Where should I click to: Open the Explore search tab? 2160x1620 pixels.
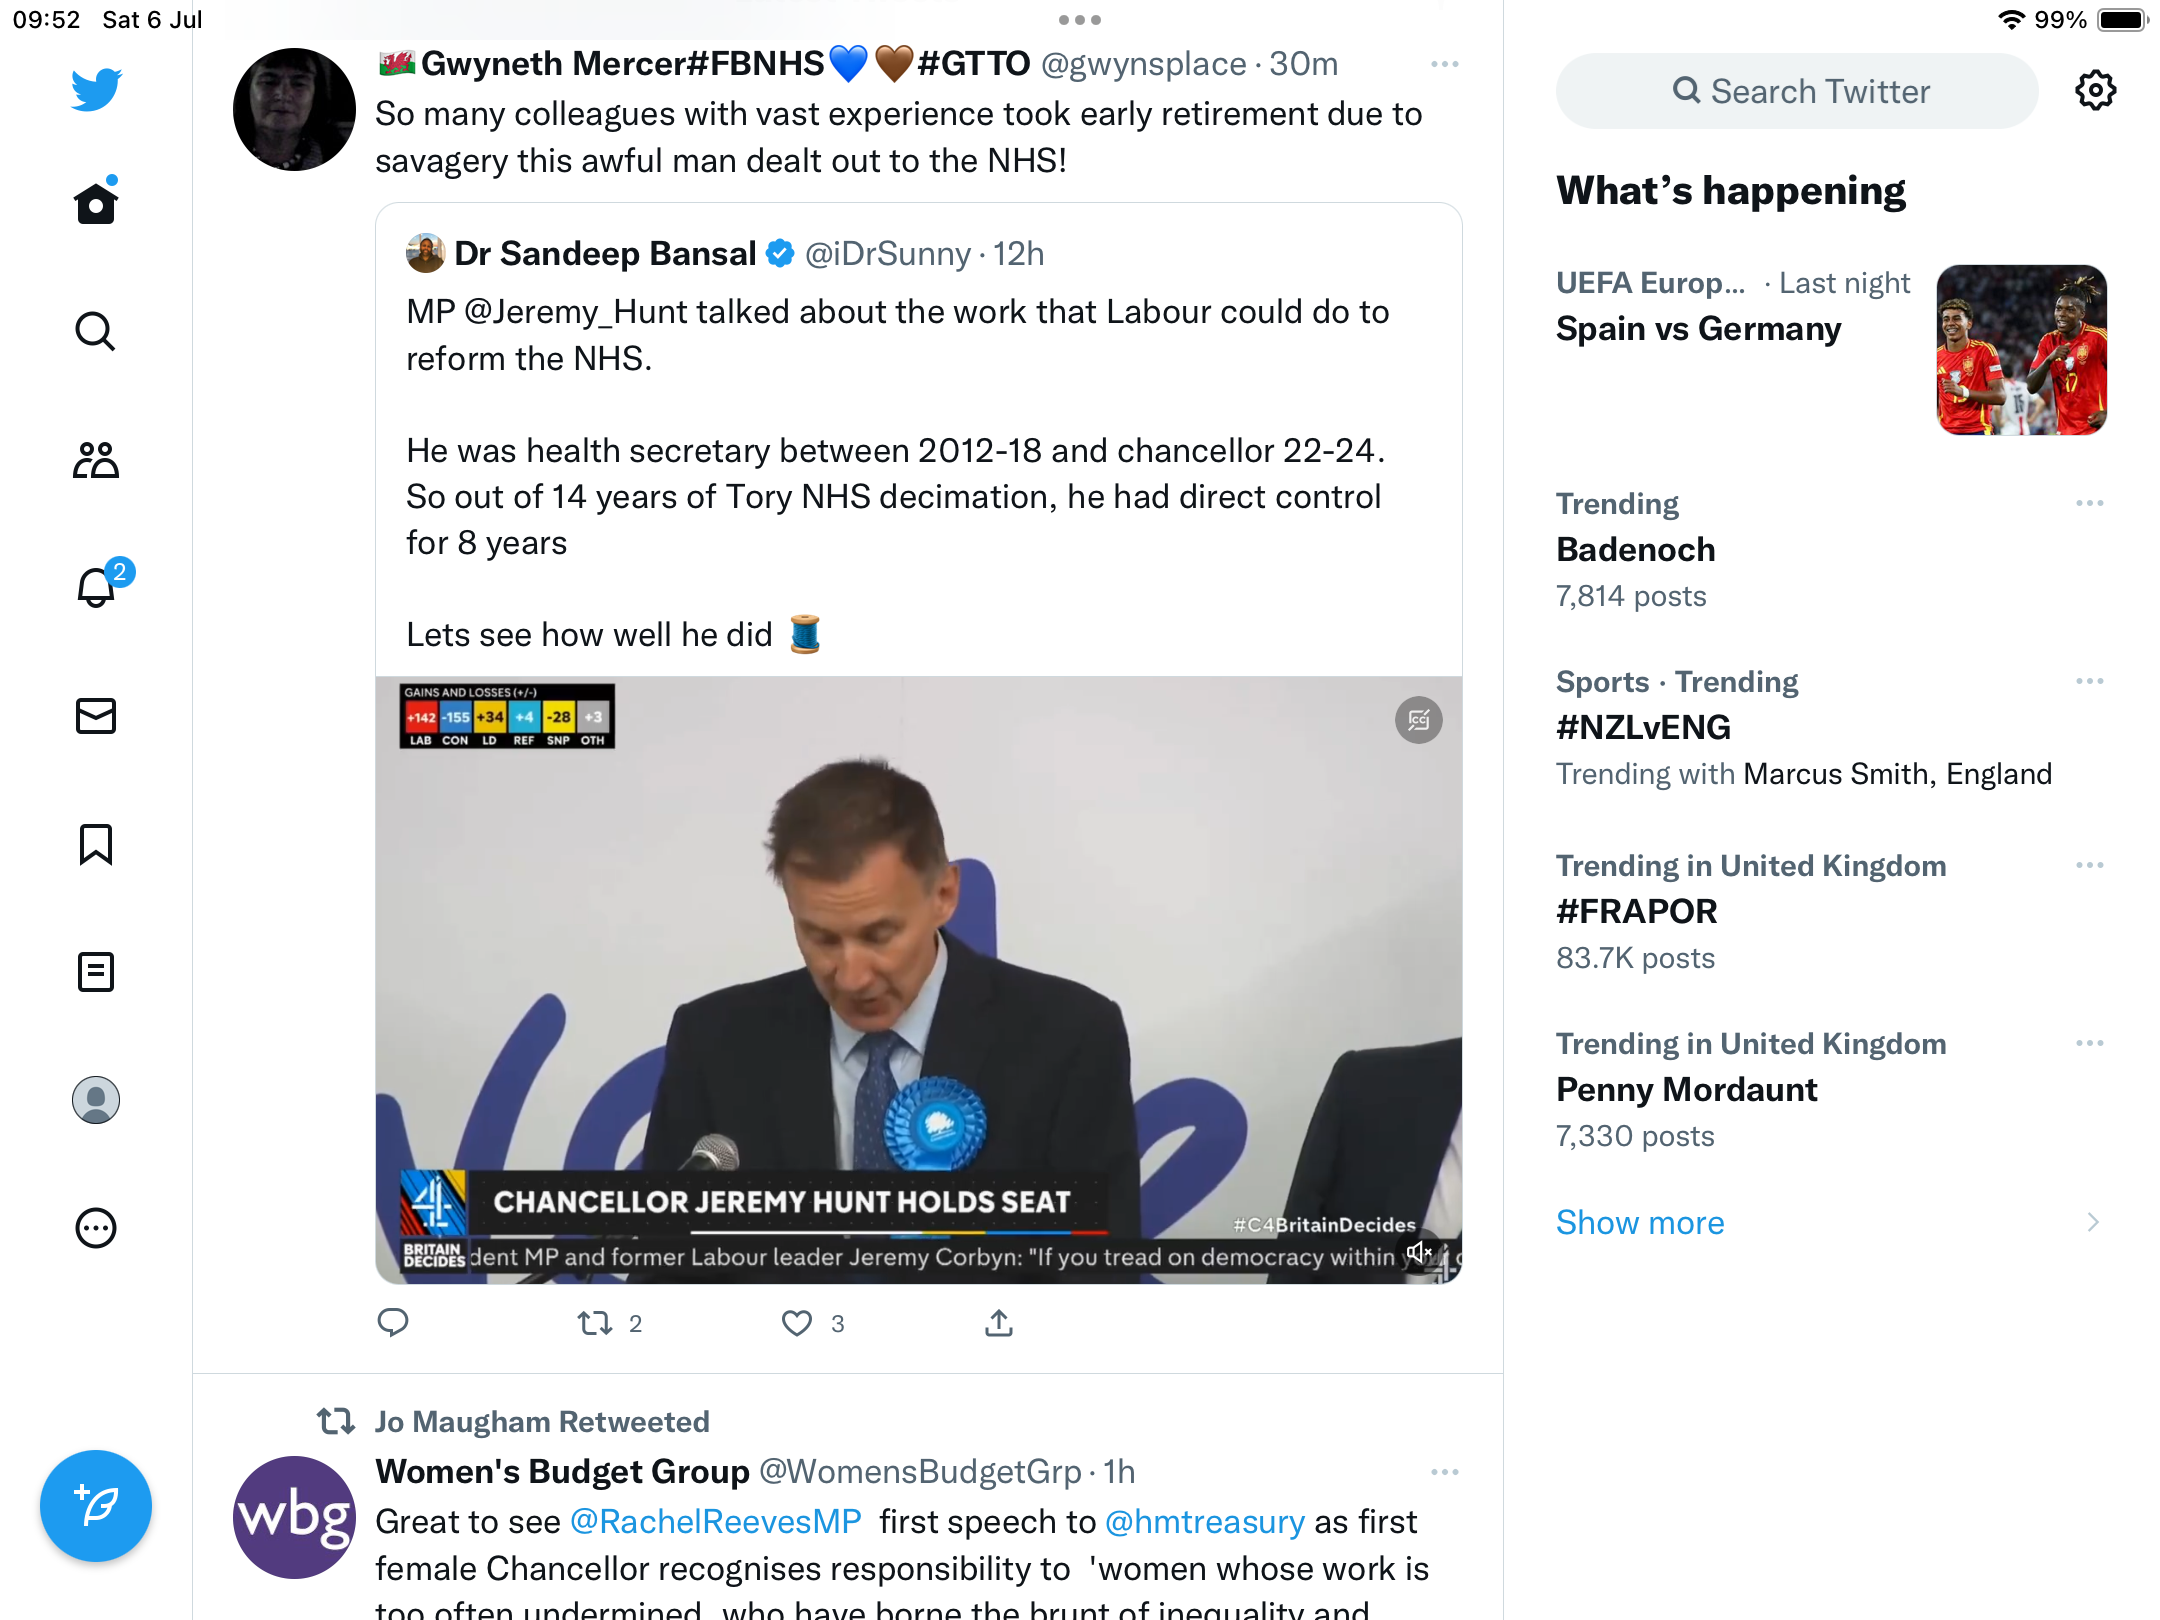pyautogui.click(x=96, y=331)
